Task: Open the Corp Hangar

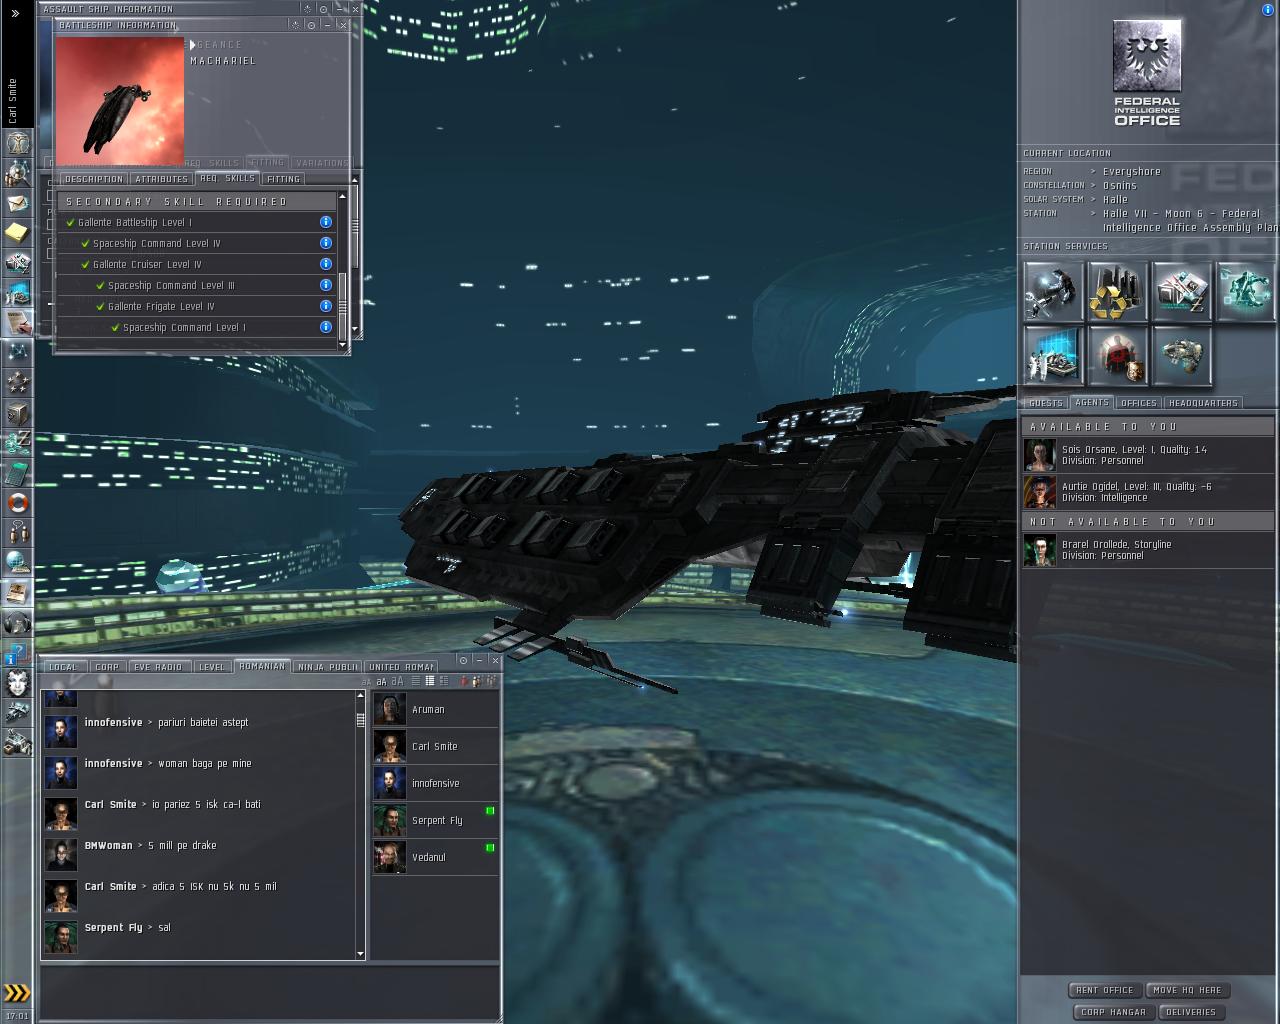Action: 1114,1012
